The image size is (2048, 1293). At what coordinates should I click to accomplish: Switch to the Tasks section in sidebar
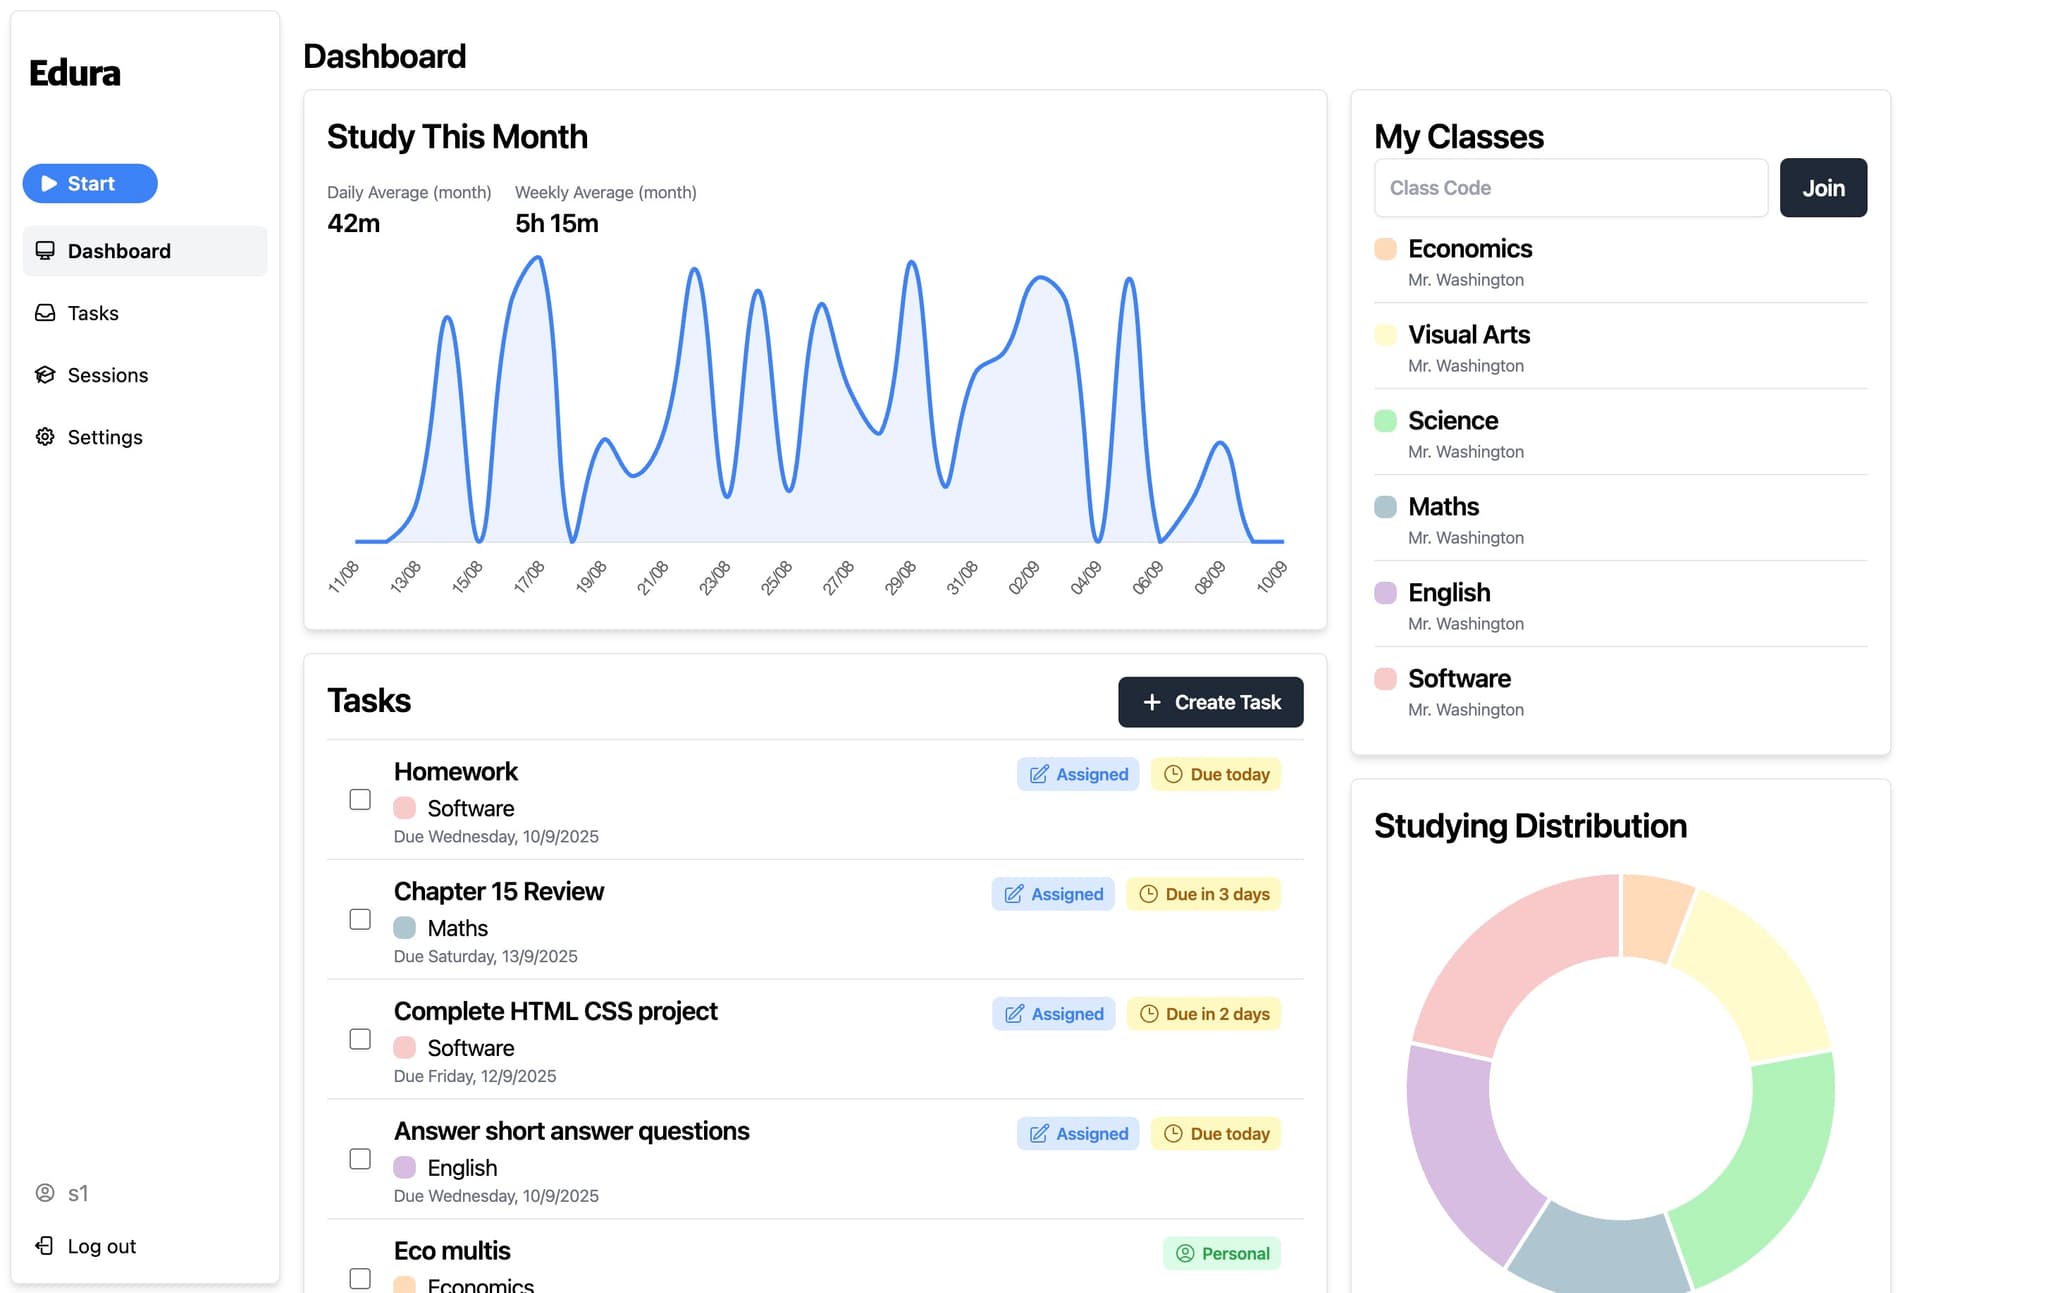pyautogui.click(x=93, y=312)
